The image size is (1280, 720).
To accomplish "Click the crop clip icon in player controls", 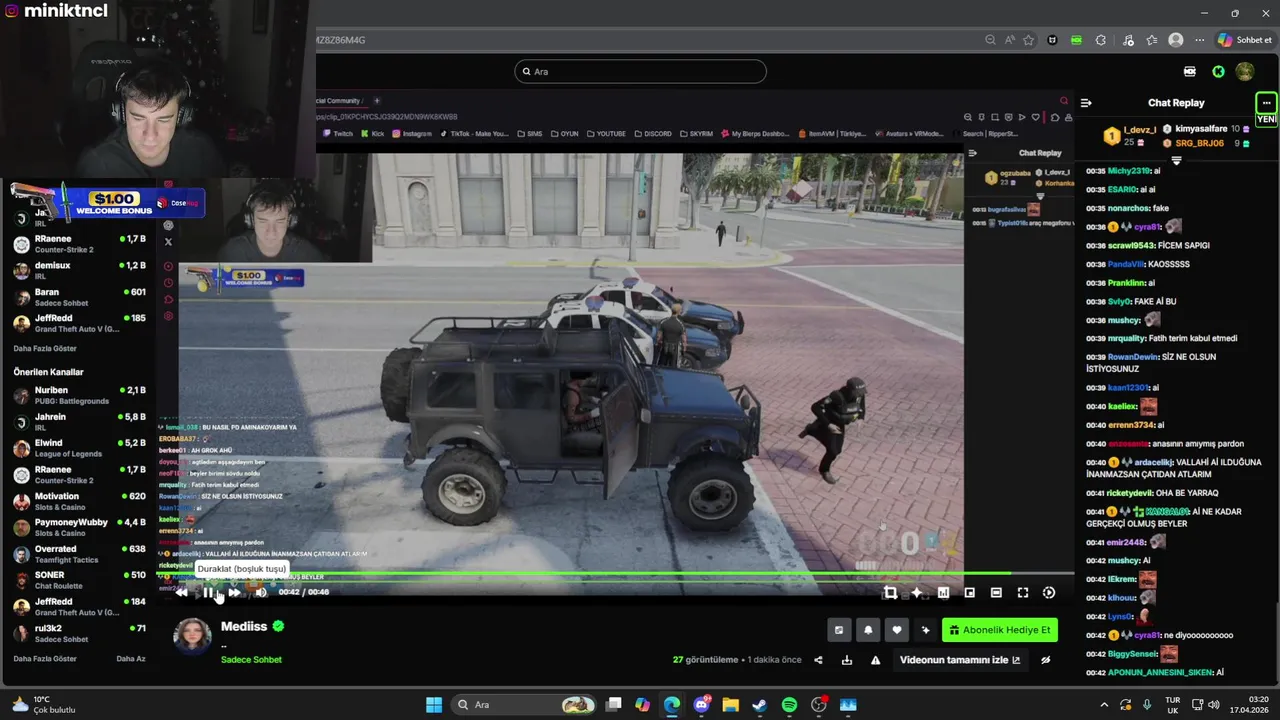I will point(890,593).
